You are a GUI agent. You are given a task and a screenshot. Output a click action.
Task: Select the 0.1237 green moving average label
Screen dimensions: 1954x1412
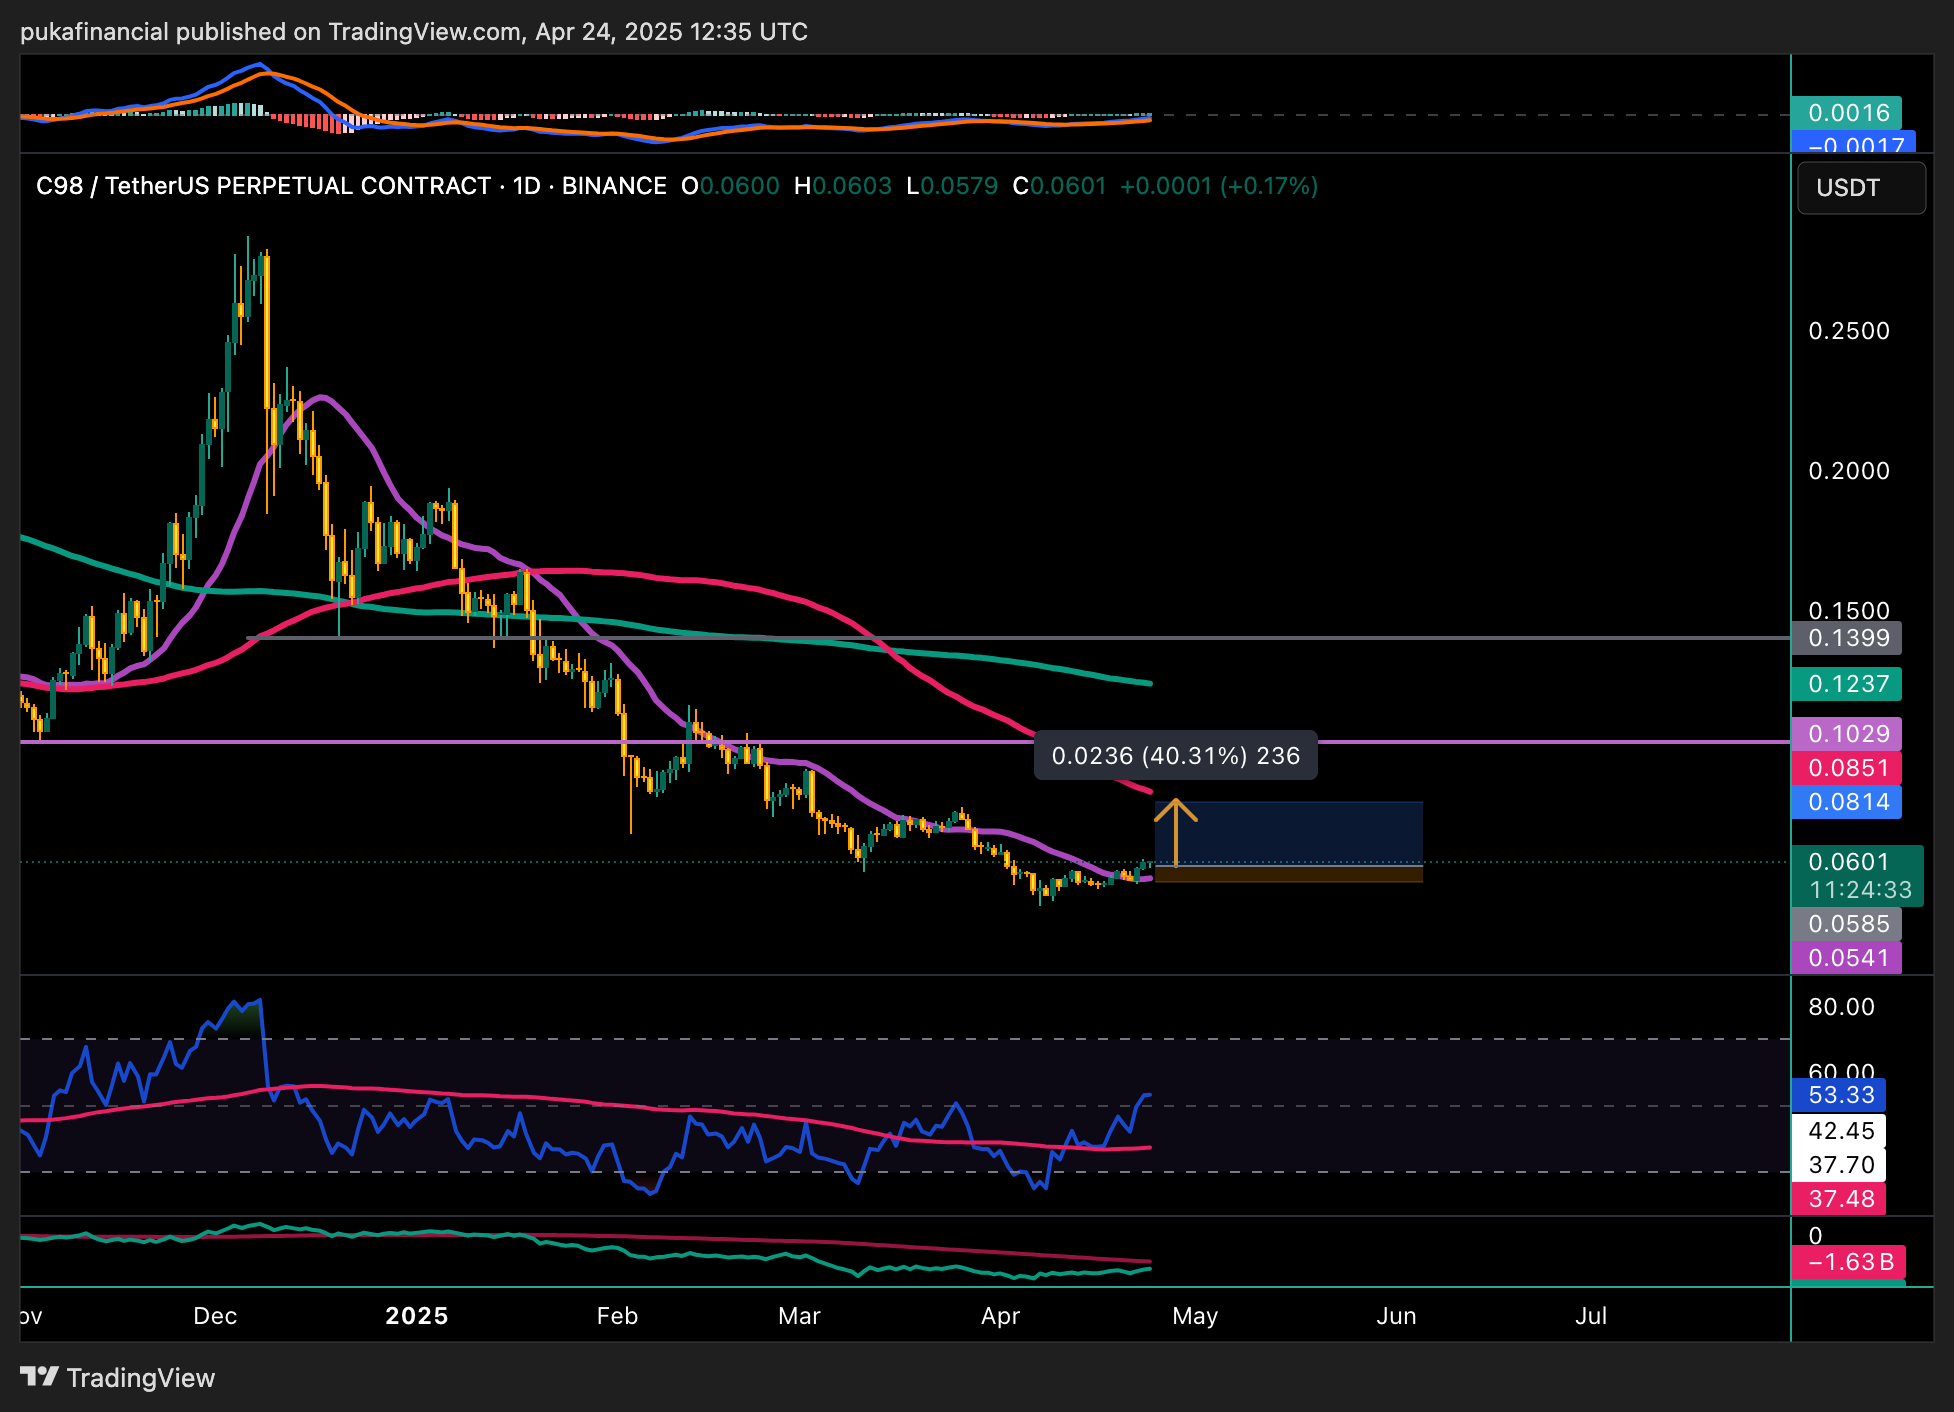click(1846, 684)
